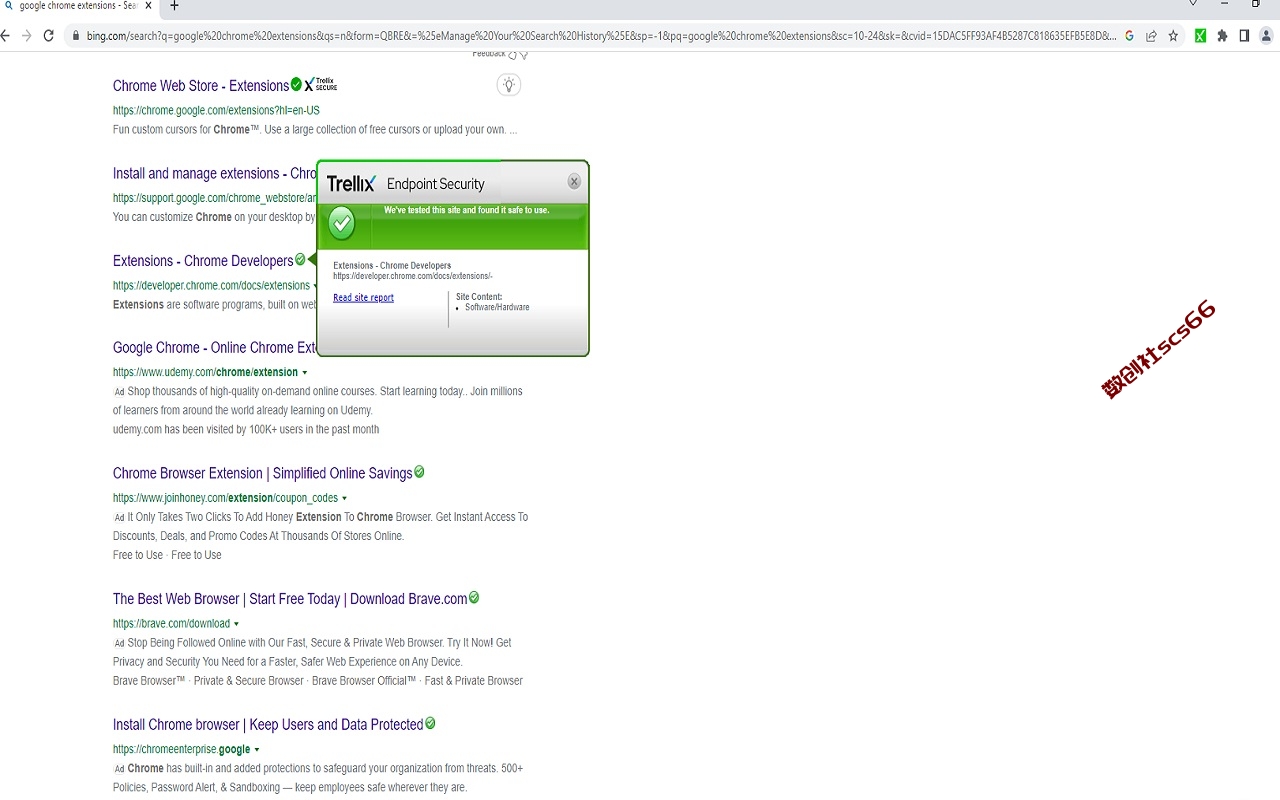Click the Feedback thumbs up icon
Viewport: 1280px width, 800px height.
click(x=513, y=55)
